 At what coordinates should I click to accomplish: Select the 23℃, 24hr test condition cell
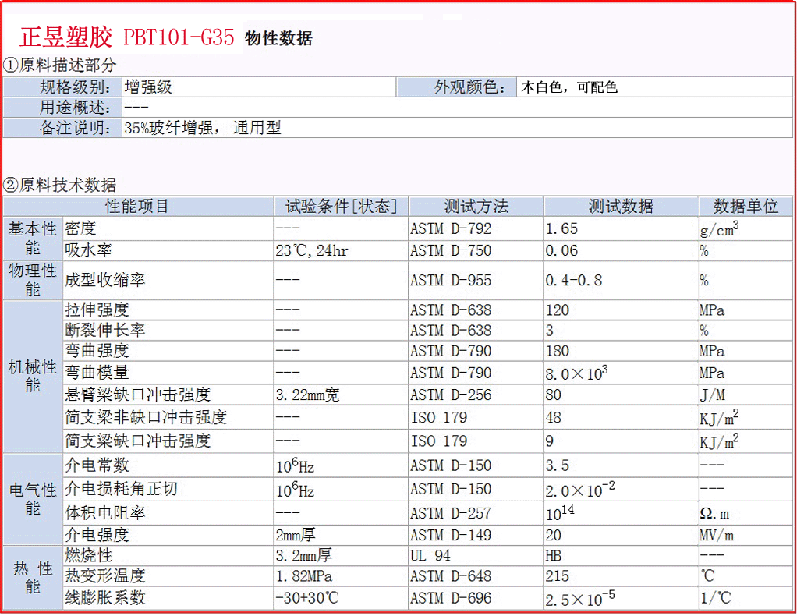click(x=311, y=251)
